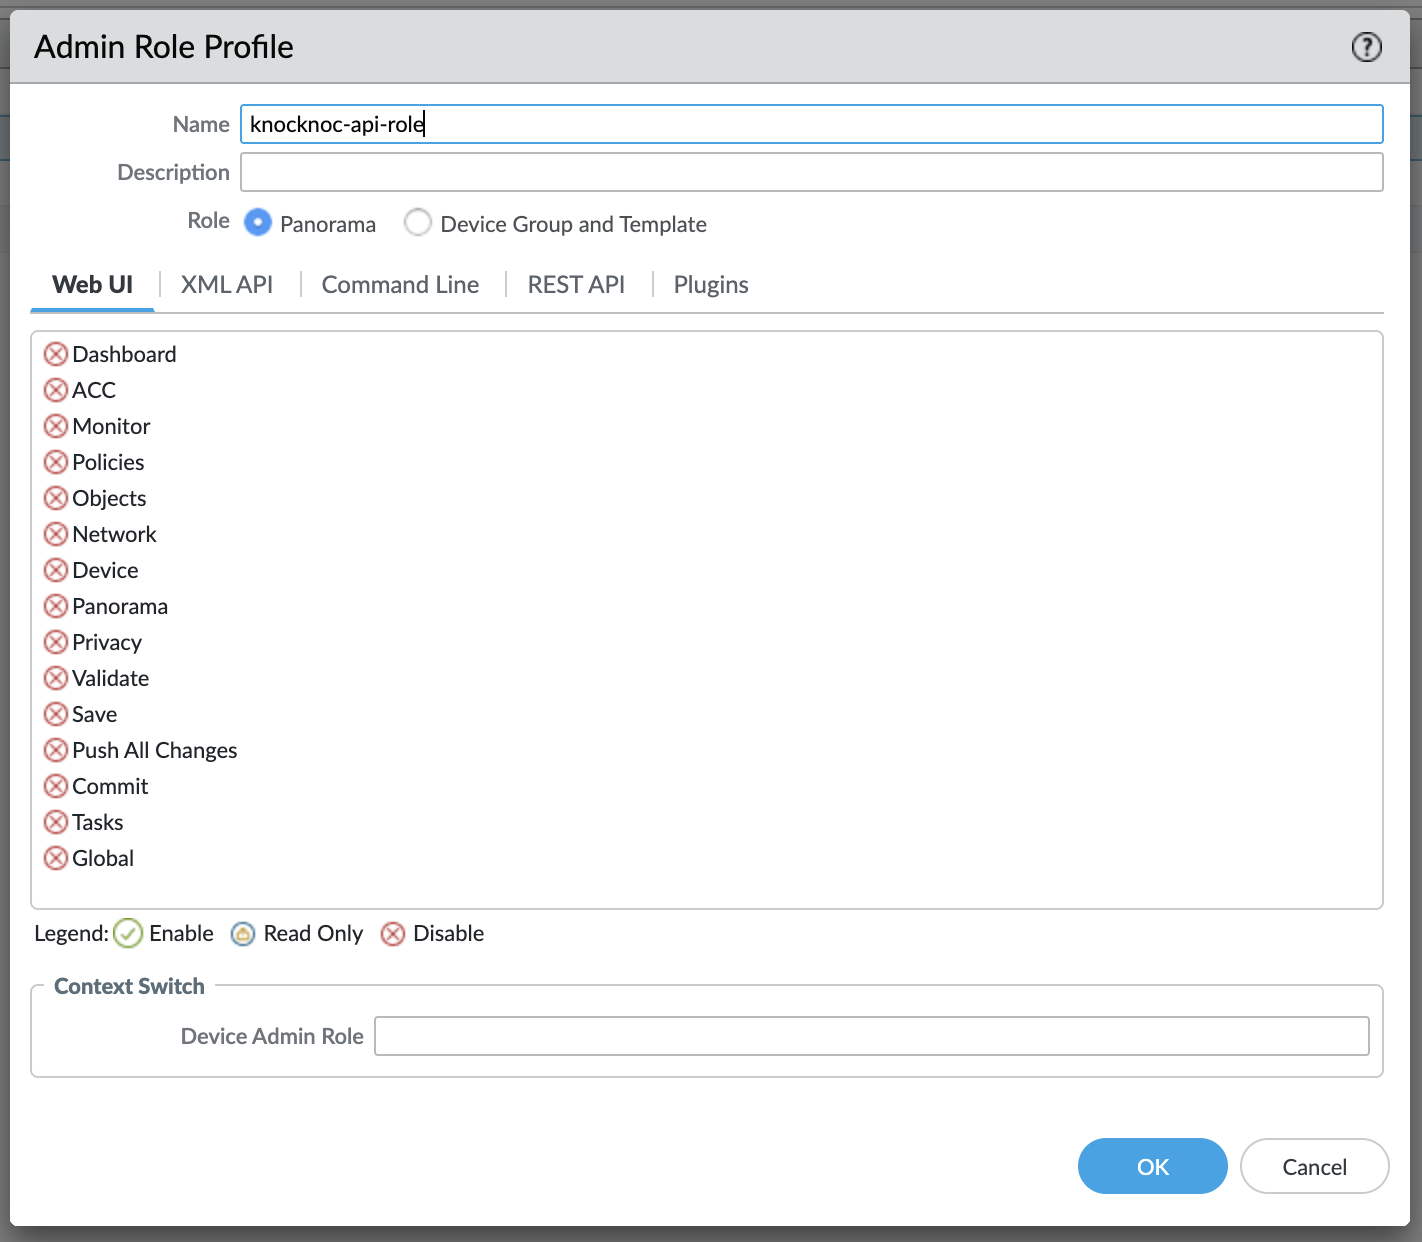Click into the Description input field

click(811, 172)
